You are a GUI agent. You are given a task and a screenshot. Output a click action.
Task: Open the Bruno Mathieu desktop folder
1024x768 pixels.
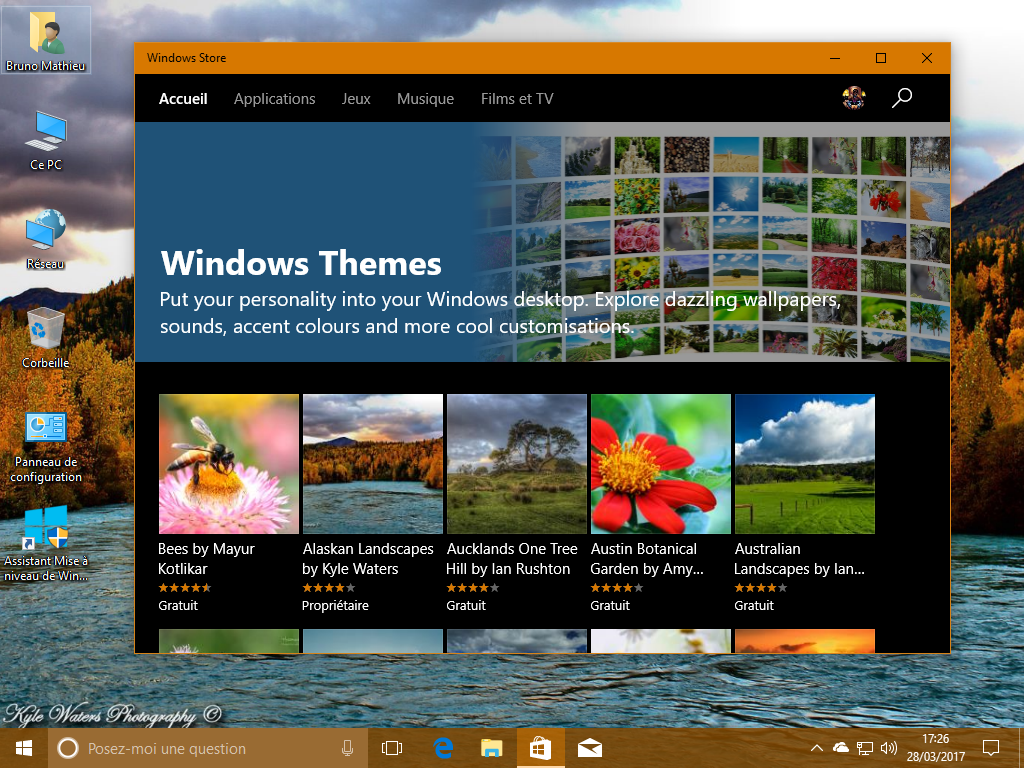[46, 40]
